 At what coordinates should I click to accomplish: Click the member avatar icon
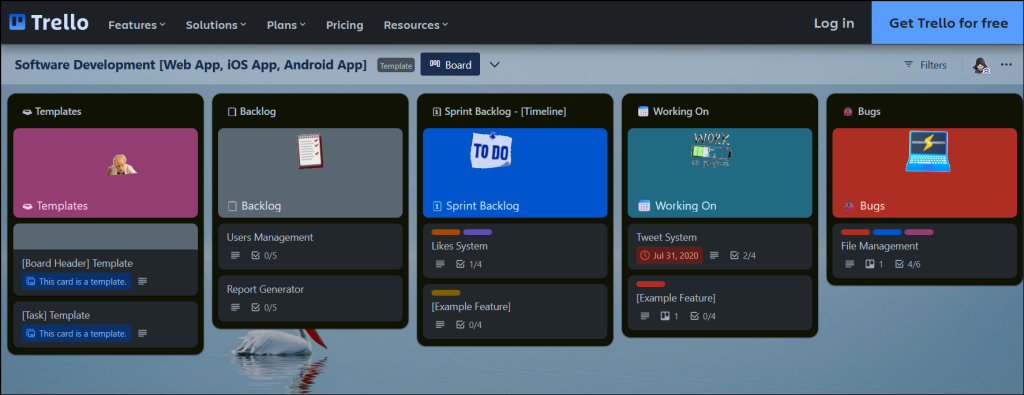pos(981,65)
